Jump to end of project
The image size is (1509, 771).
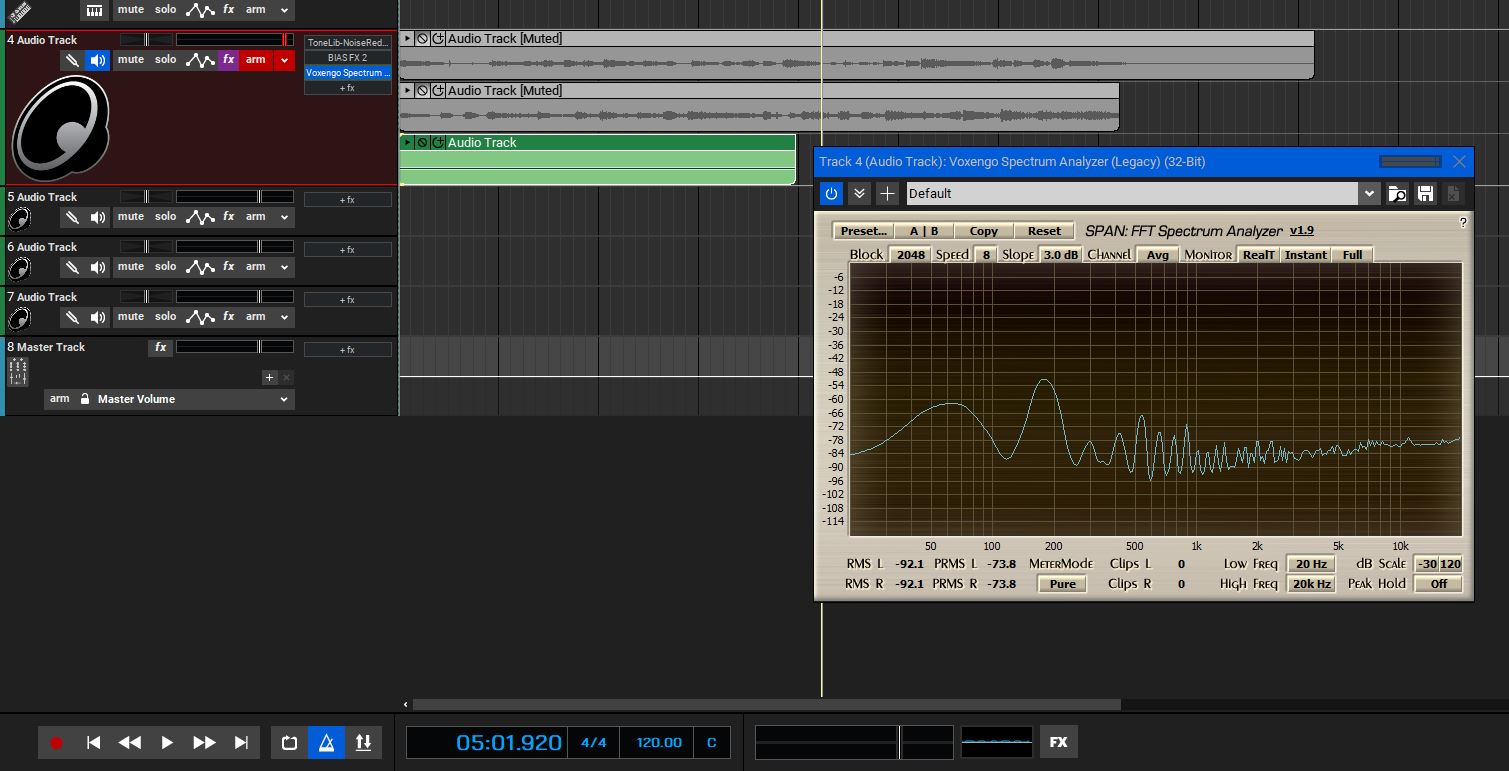point(241,743)
